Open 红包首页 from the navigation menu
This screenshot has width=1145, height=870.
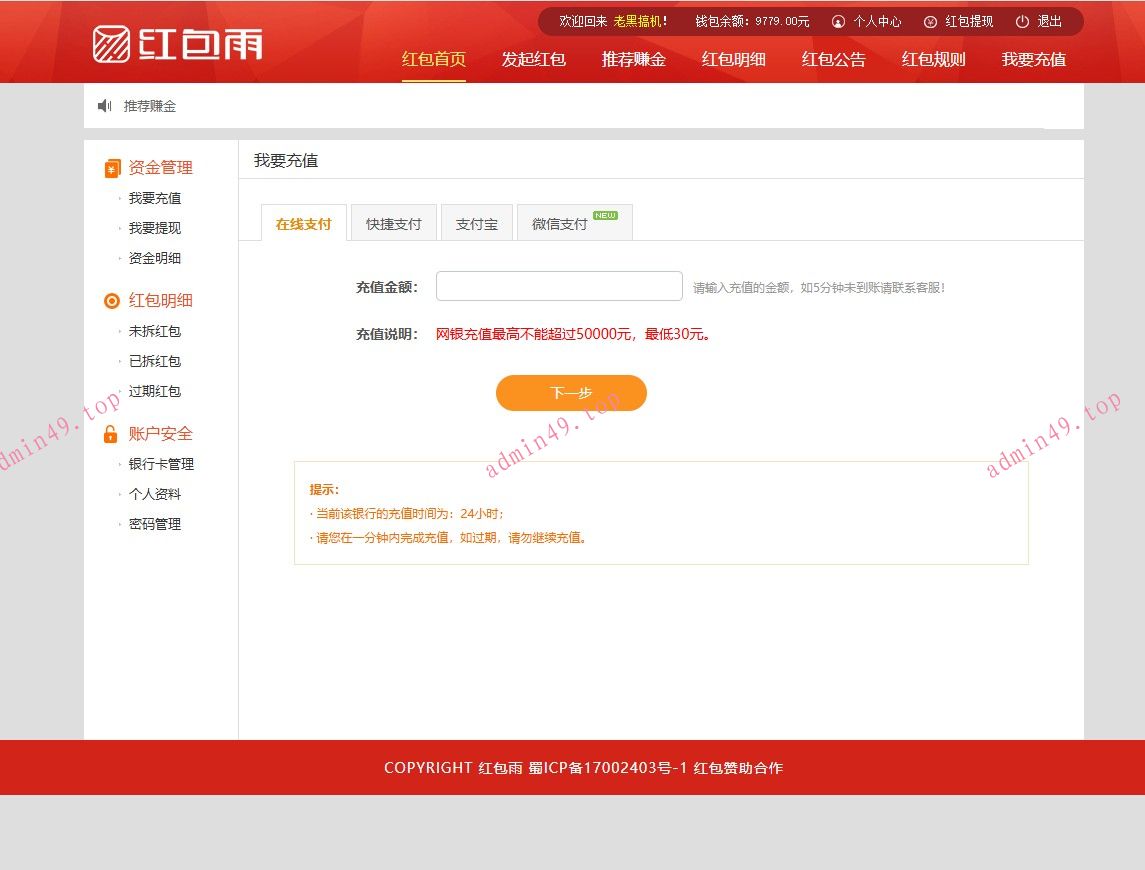[x=433, y=60]
